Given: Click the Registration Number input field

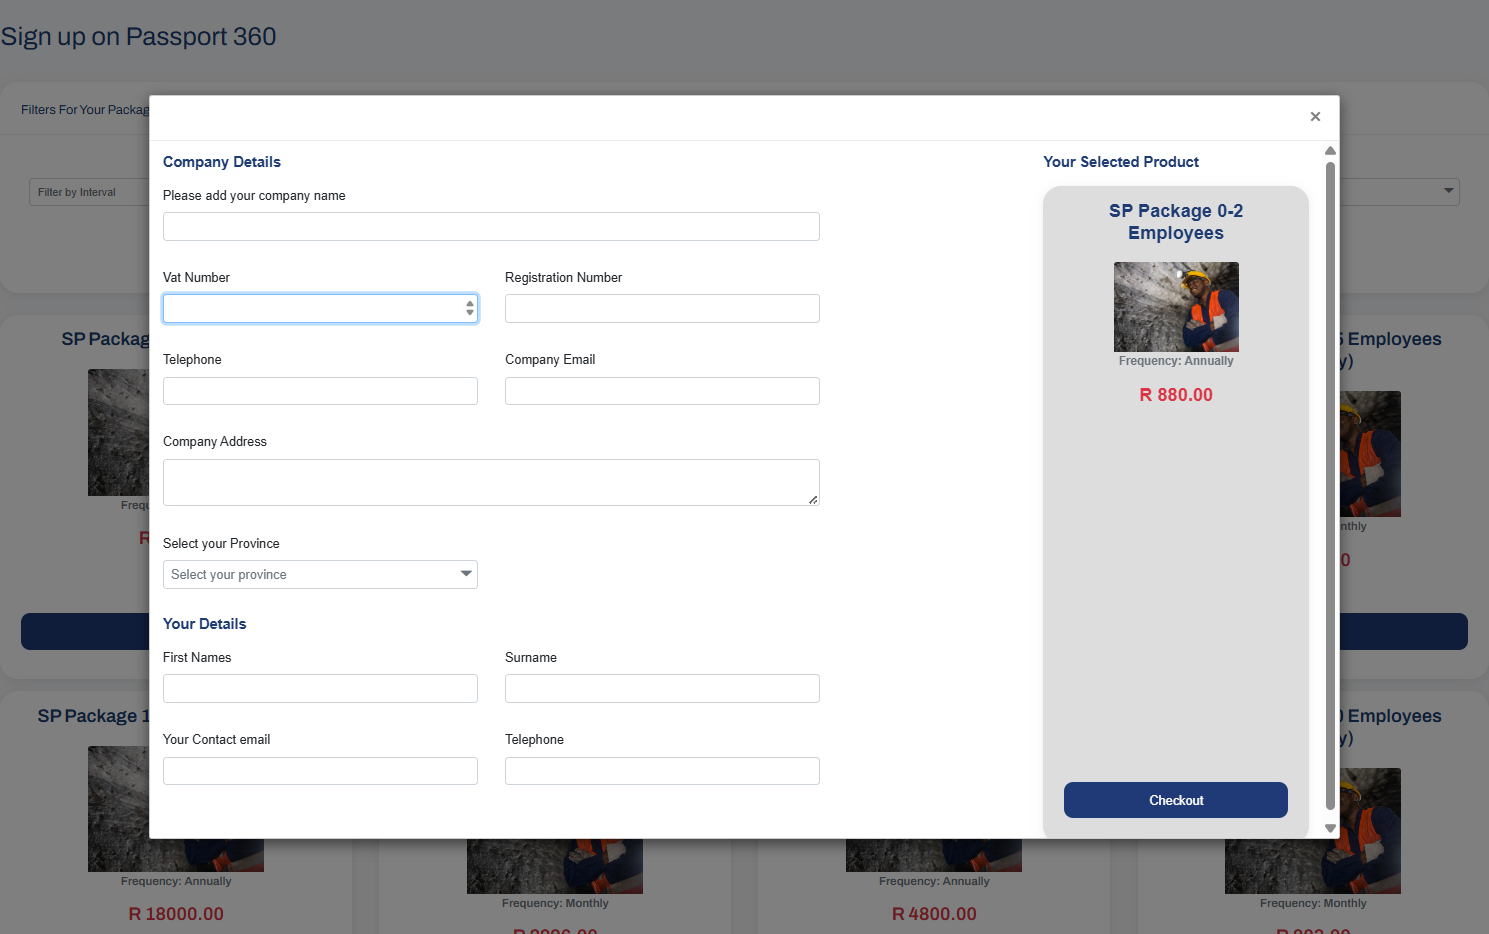Looking at the screenshot, I should click(662, 308).
